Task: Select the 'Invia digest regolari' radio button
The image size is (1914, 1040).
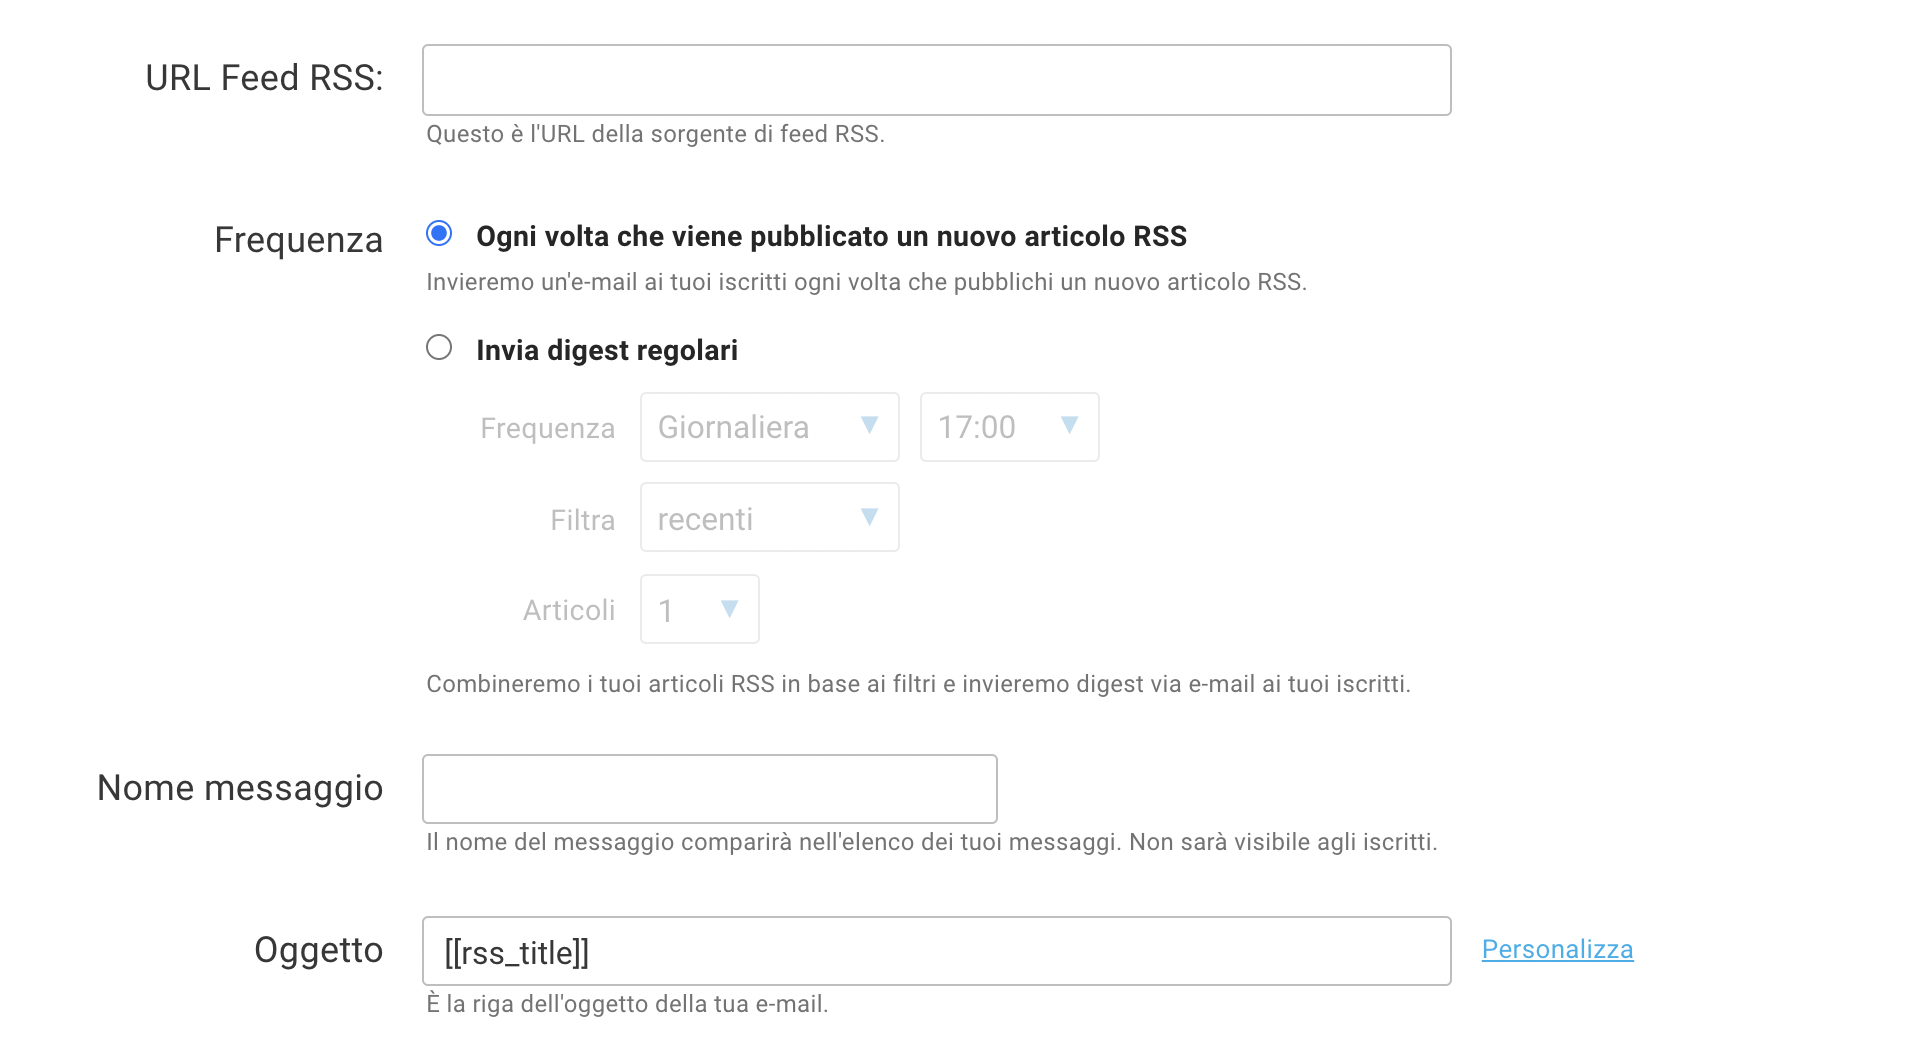Action: (x=439, y=347)
